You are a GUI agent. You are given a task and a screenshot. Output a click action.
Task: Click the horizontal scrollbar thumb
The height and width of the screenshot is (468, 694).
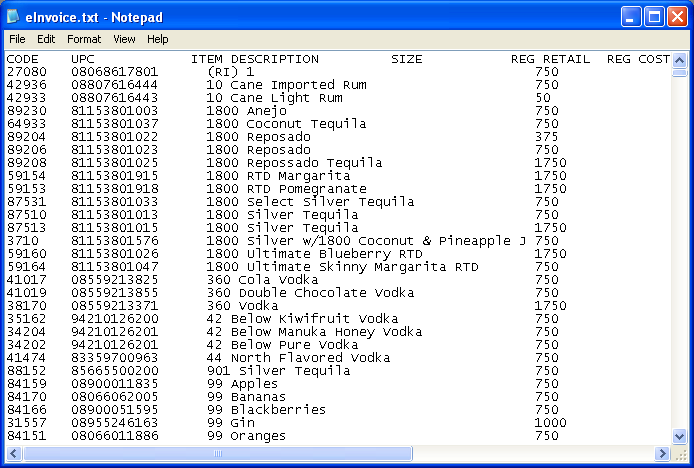click(218, 453)
